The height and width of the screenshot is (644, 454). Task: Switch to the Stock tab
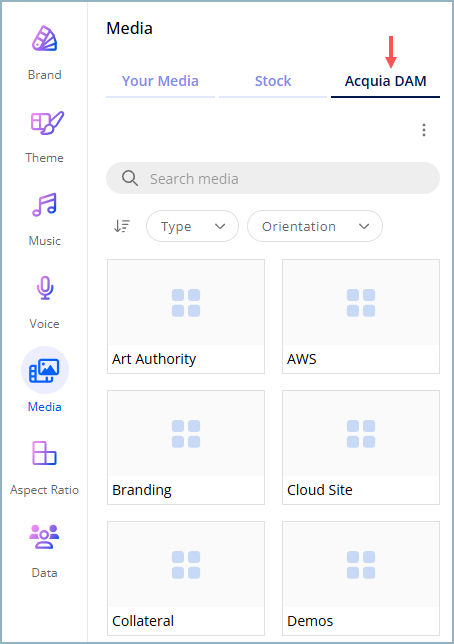pos(273,81)
